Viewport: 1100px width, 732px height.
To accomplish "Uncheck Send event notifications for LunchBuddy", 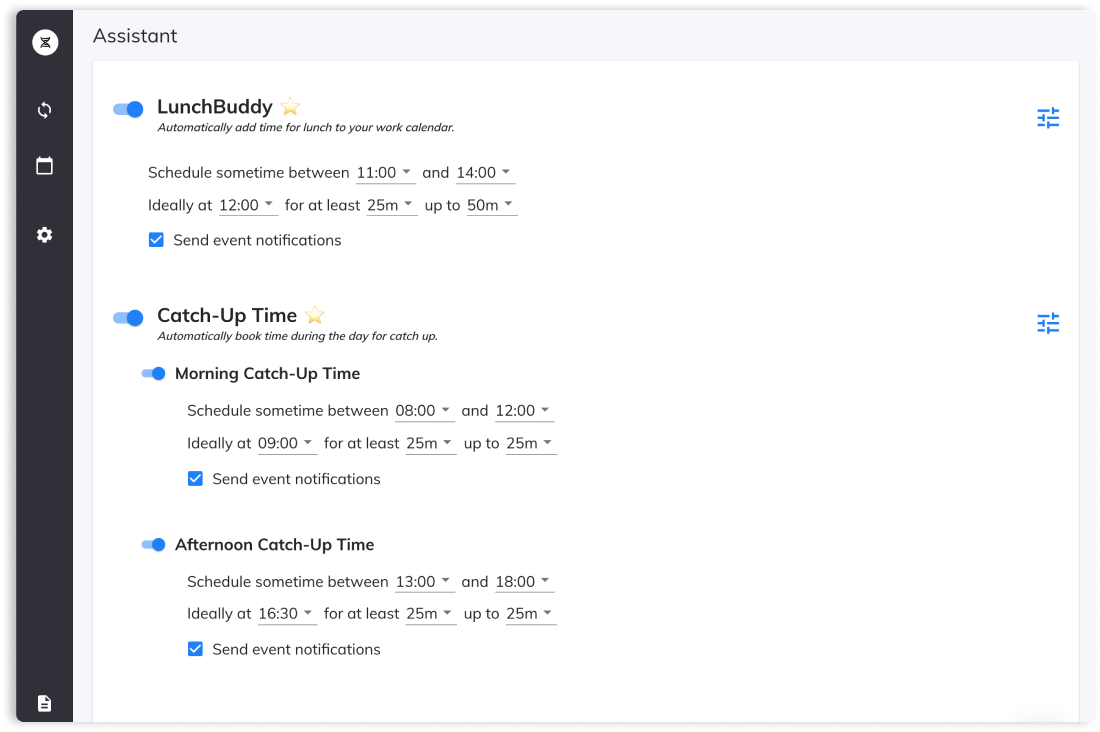I will [156, 240].
